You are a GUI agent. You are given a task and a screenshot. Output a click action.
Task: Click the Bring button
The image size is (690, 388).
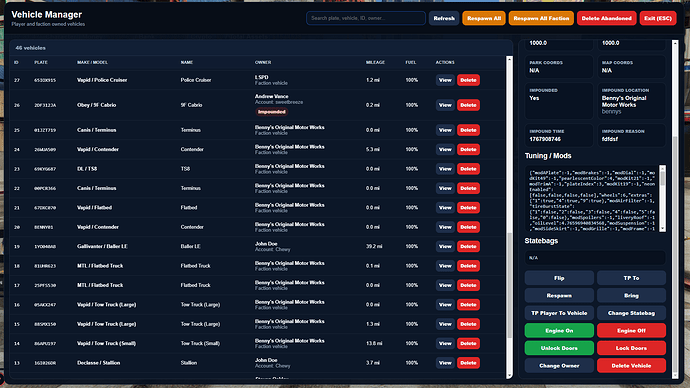click(x=631, y=296)
